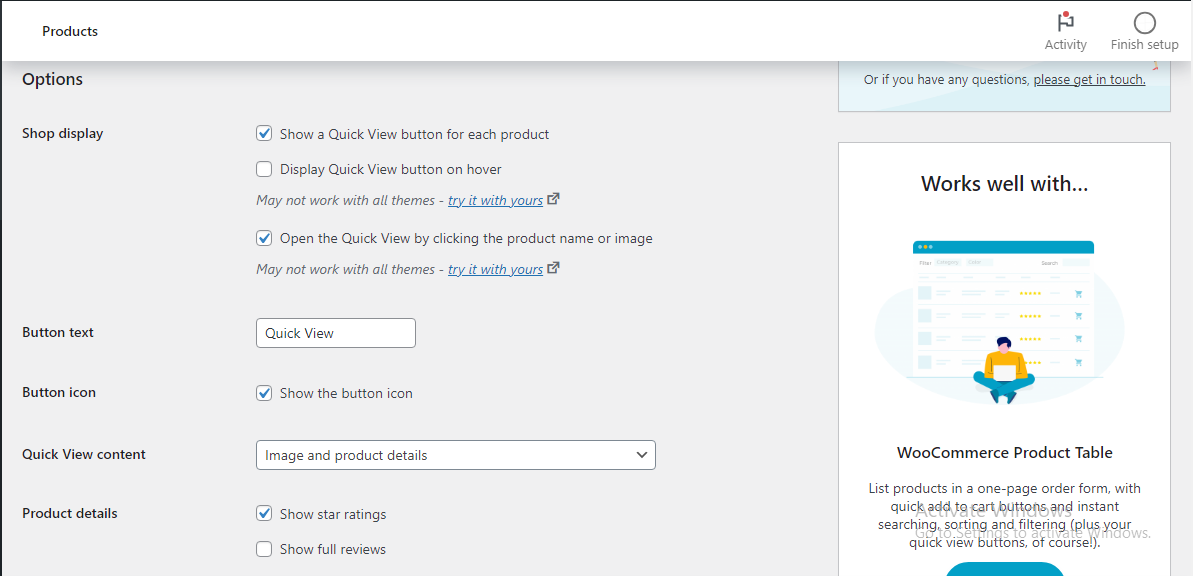Click the WooCommerce Product Table heading
1193x576 pixels.
click(x=1004, y=452)
